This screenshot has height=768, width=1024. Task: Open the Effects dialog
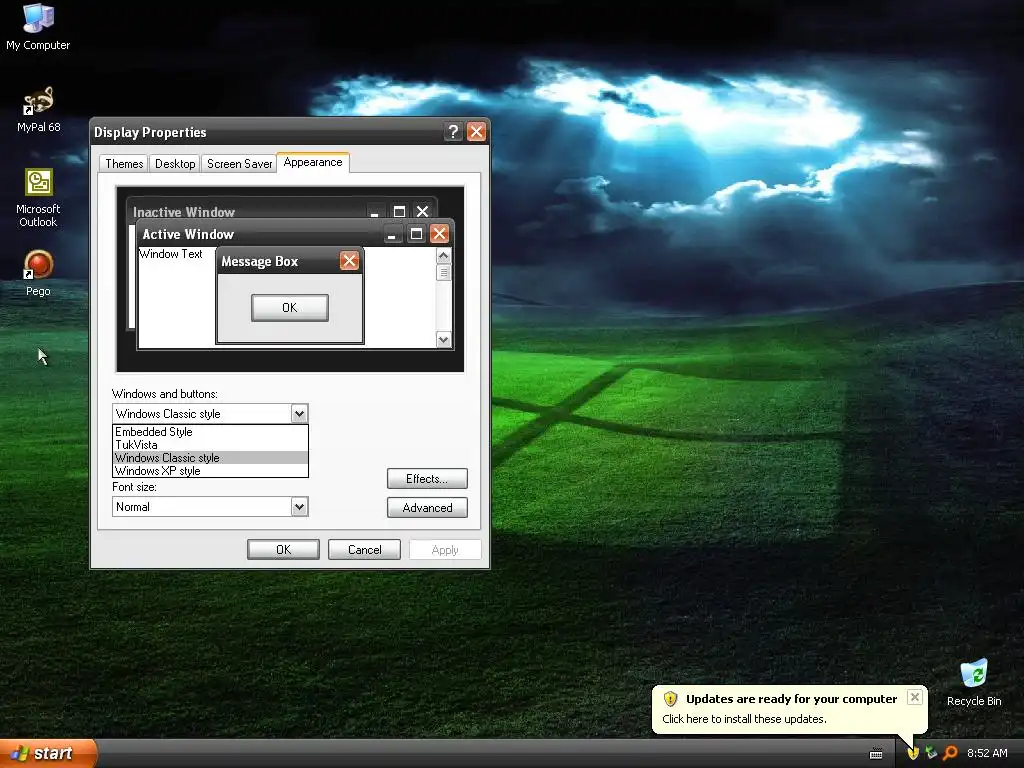click(x=427, y=479)
